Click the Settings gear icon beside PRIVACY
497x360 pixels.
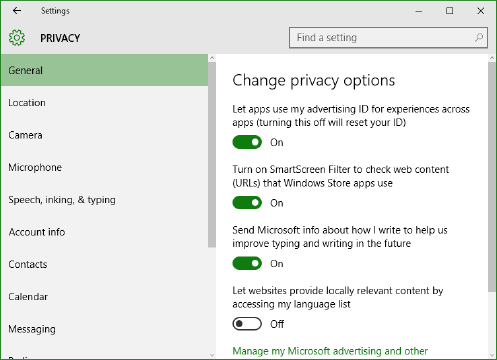[x=17, y=38]
